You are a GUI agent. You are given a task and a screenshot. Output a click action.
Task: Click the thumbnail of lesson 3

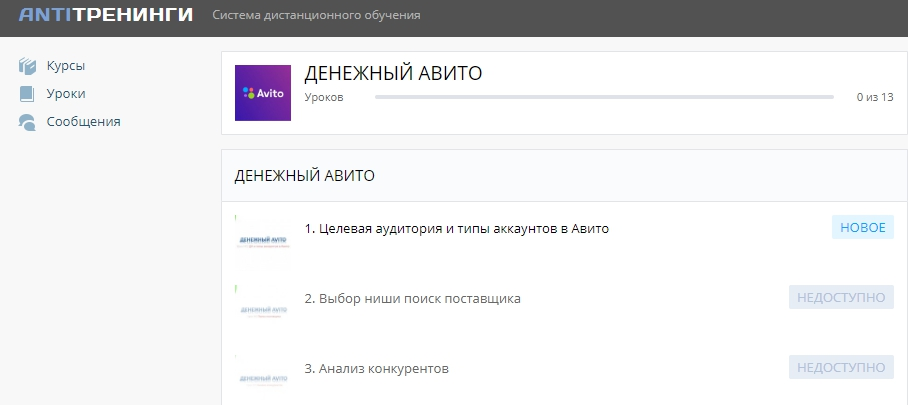click(x=263, y=380)
